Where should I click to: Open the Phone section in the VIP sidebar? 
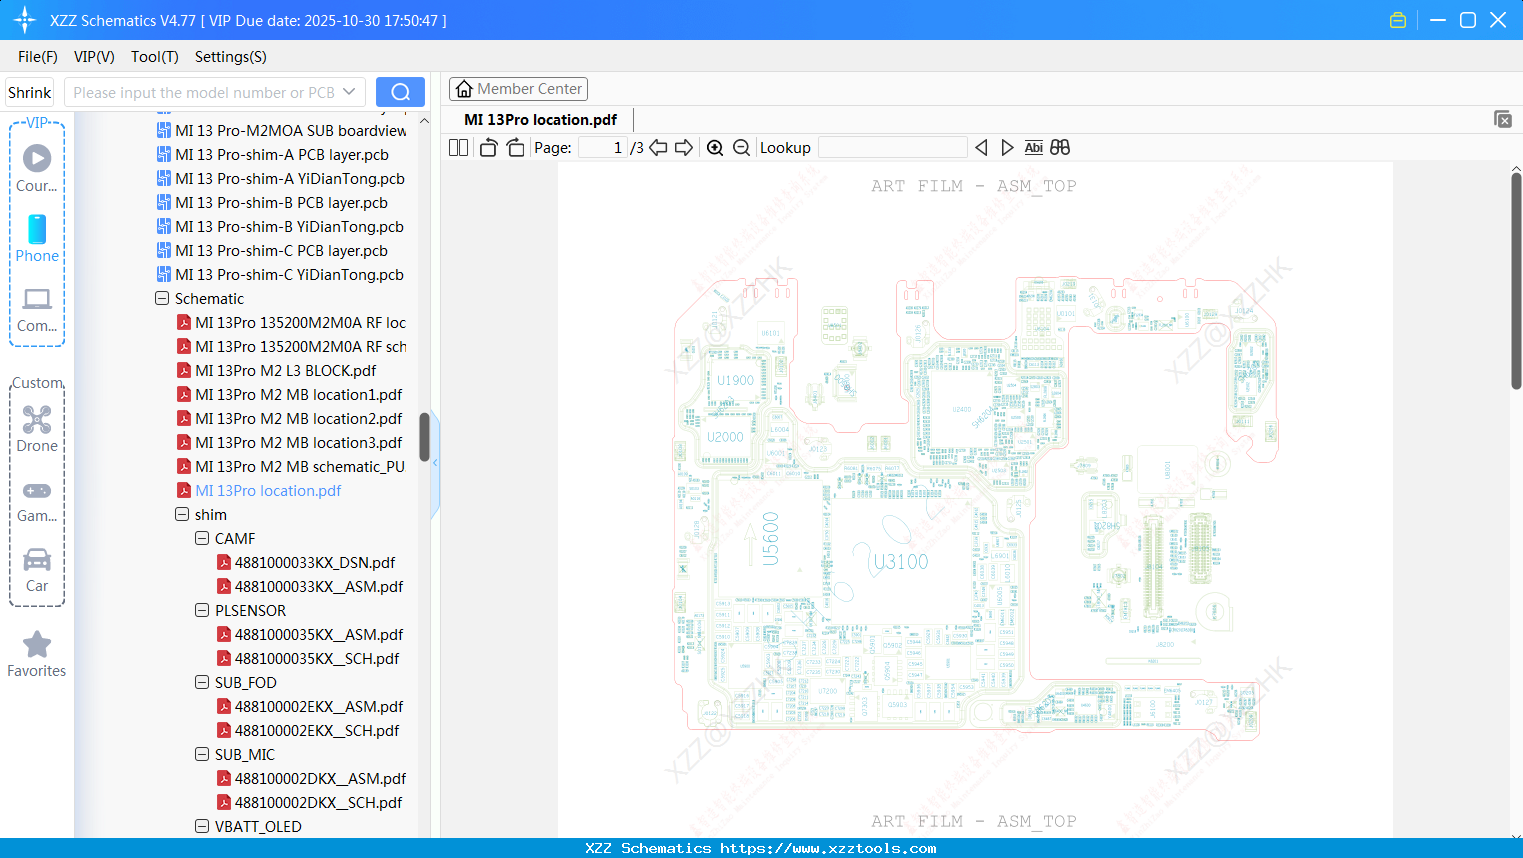(x=37, y=240)
